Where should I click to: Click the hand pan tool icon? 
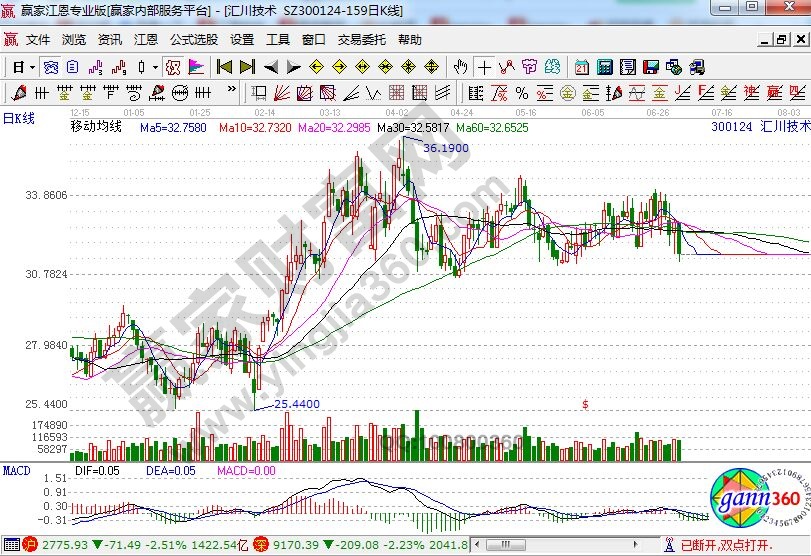[460, 67]
